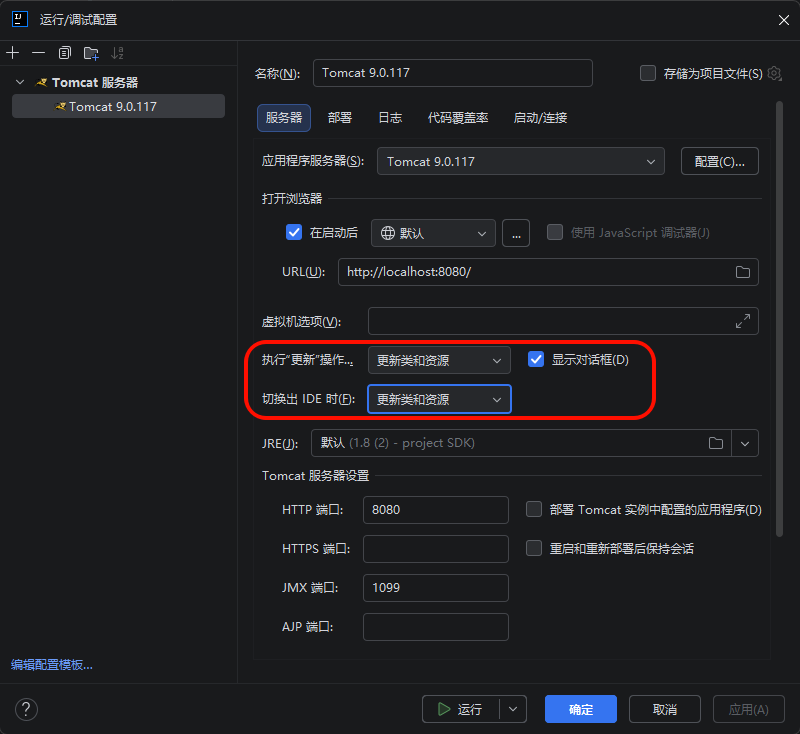
Task: Add a new run configuration
Action: pyautogui.click(x=13, y=53)
